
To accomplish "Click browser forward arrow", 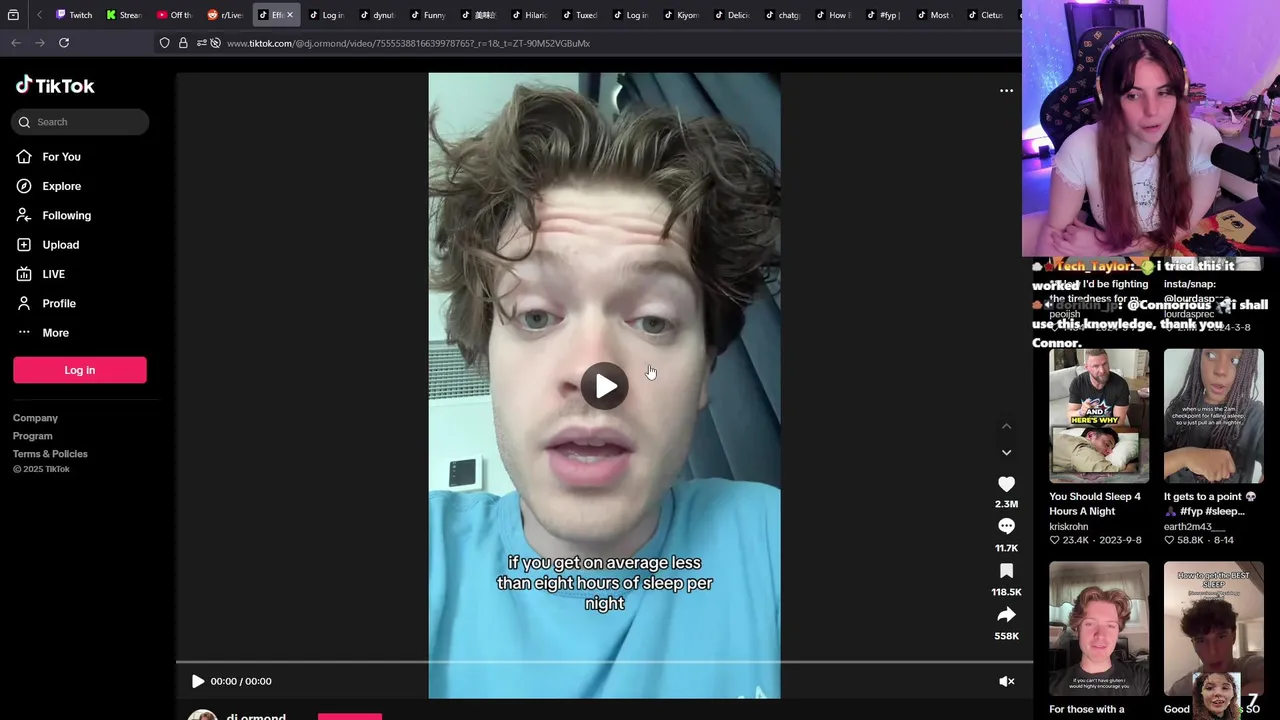I will [x=40, y=43].
